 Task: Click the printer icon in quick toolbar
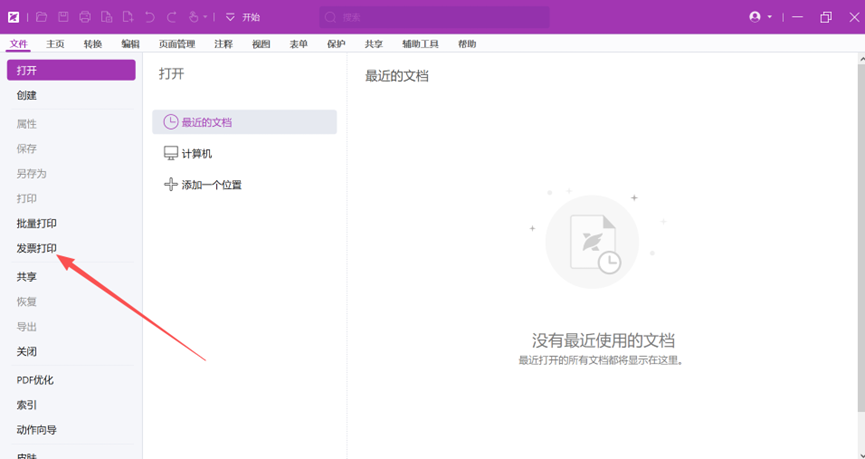tap(85, 17)
